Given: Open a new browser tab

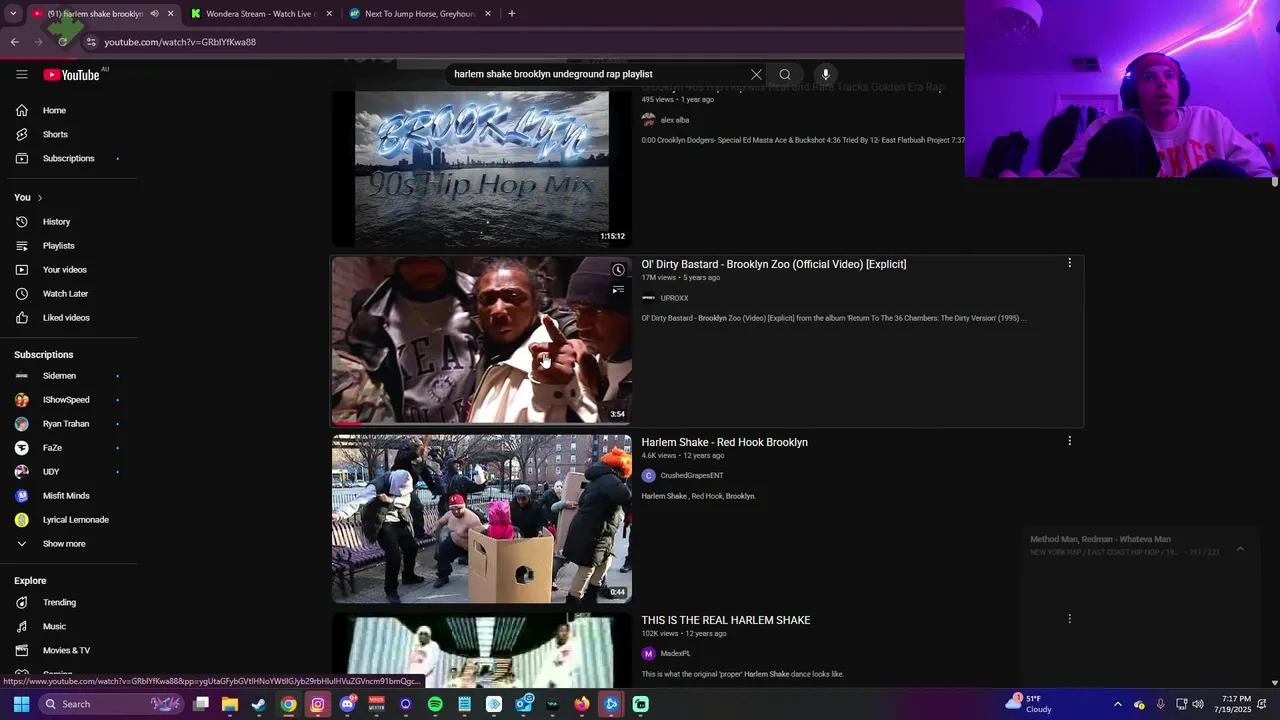Looking at the screenshot, I should click(511, 14).
